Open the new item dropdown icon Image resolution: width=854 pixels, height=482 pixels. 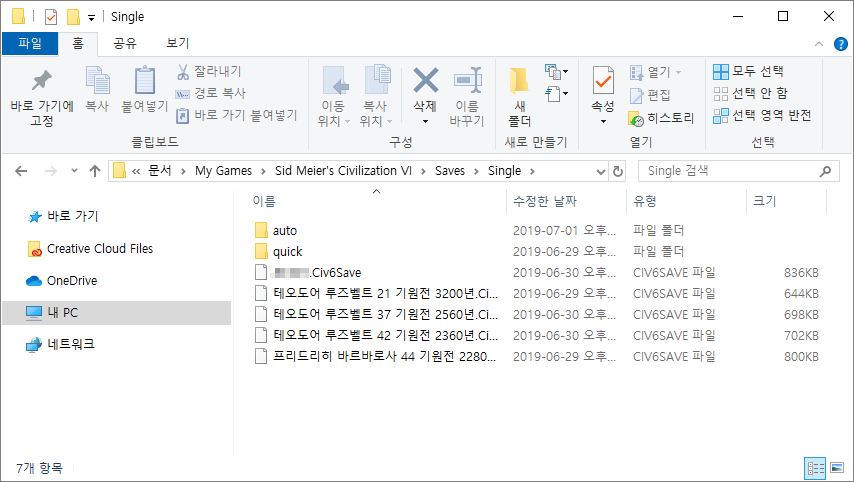pos(556,71)
